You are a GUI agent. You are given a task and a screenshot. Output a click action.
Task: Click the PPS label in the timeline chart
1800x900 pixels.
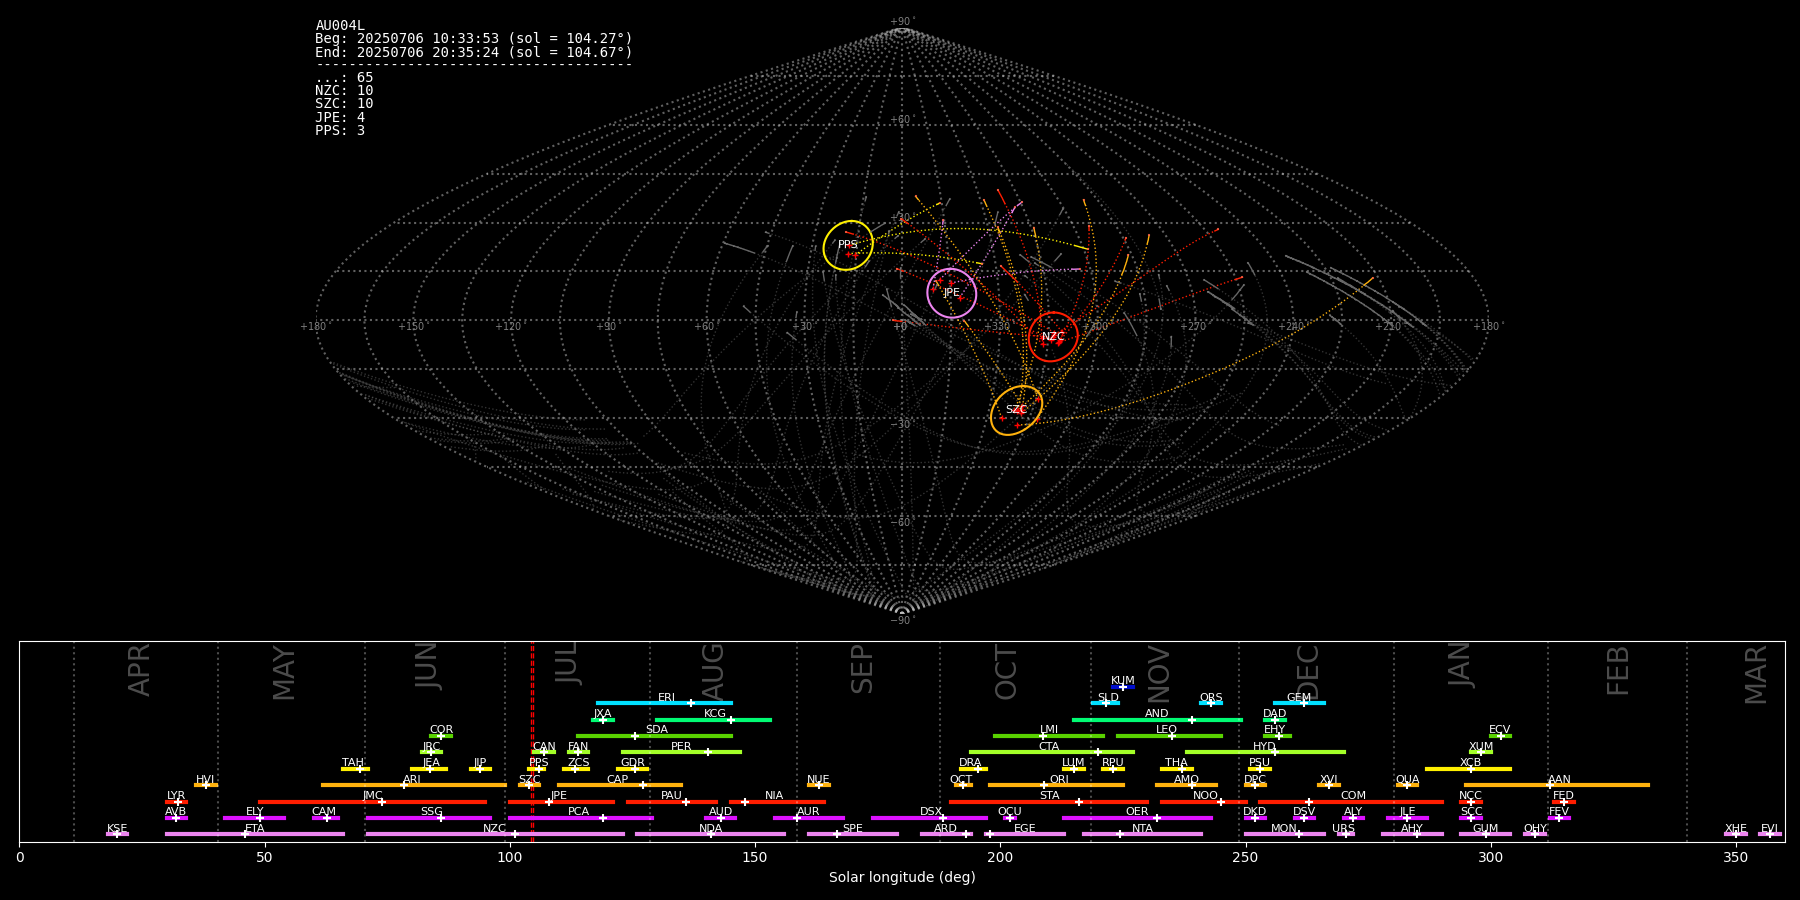pyautogui.click(x=539, y=763)
